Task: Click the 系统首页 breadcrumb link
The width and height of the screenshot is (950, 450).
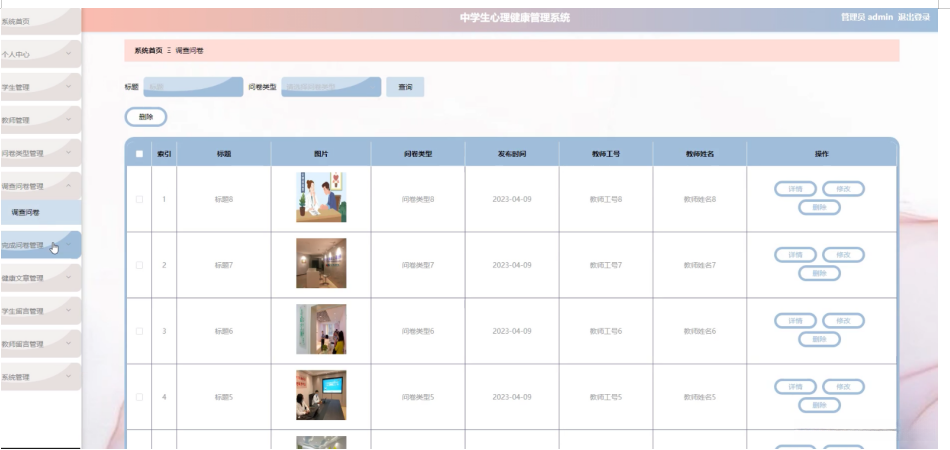Action: pyautogui.click(x=148, y=51)
